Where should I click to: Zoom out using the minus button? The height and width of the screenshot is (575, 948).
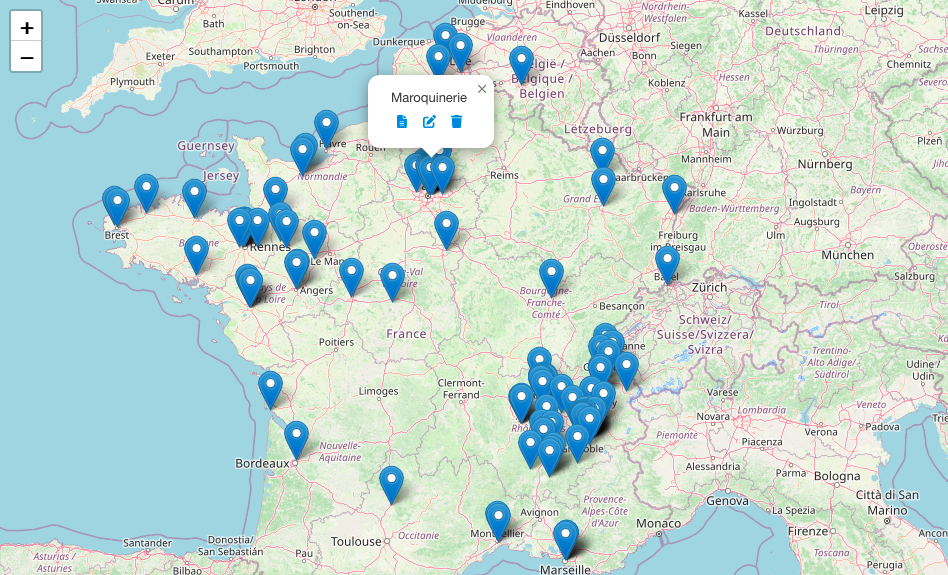pos(26,58)
